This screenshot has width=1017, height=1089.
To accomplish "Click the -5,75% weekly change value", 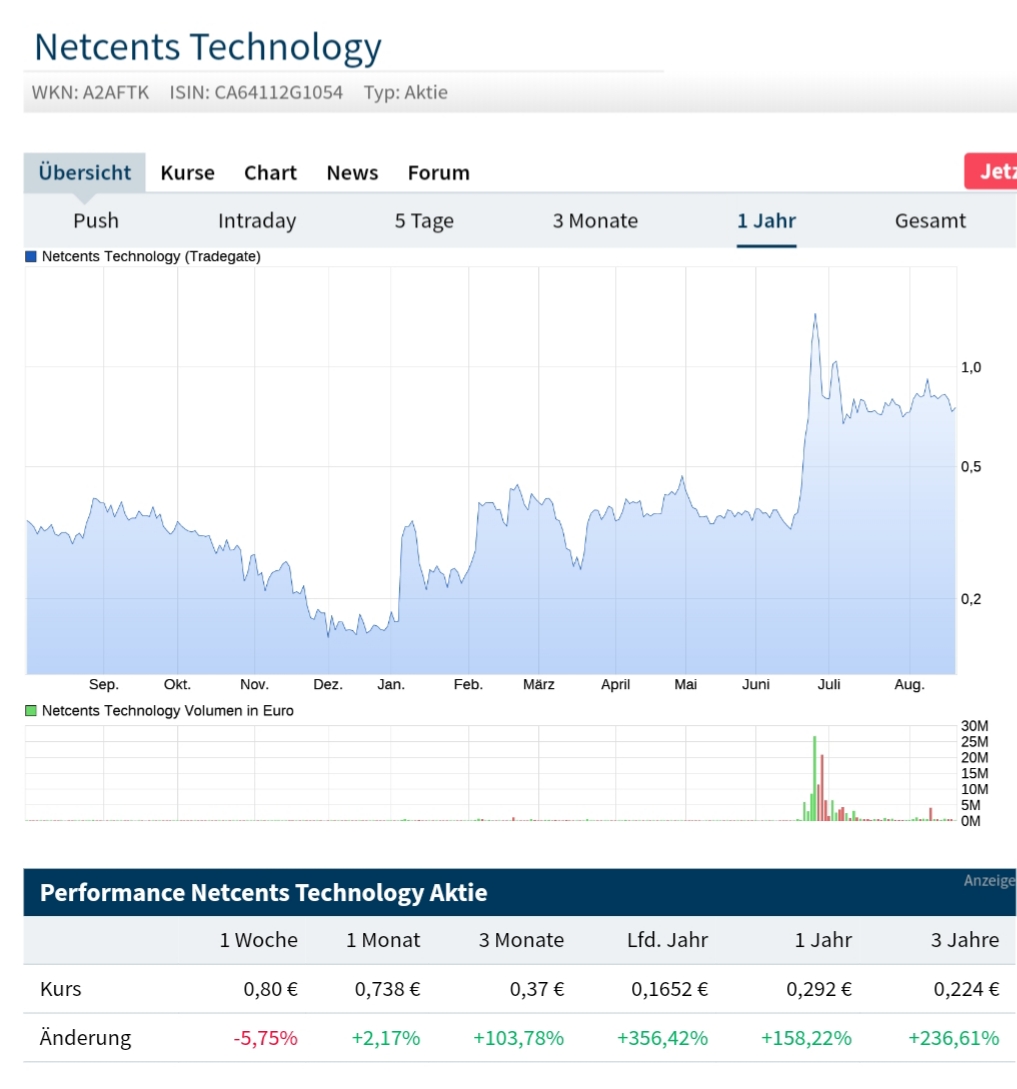I will [265, 1038].
